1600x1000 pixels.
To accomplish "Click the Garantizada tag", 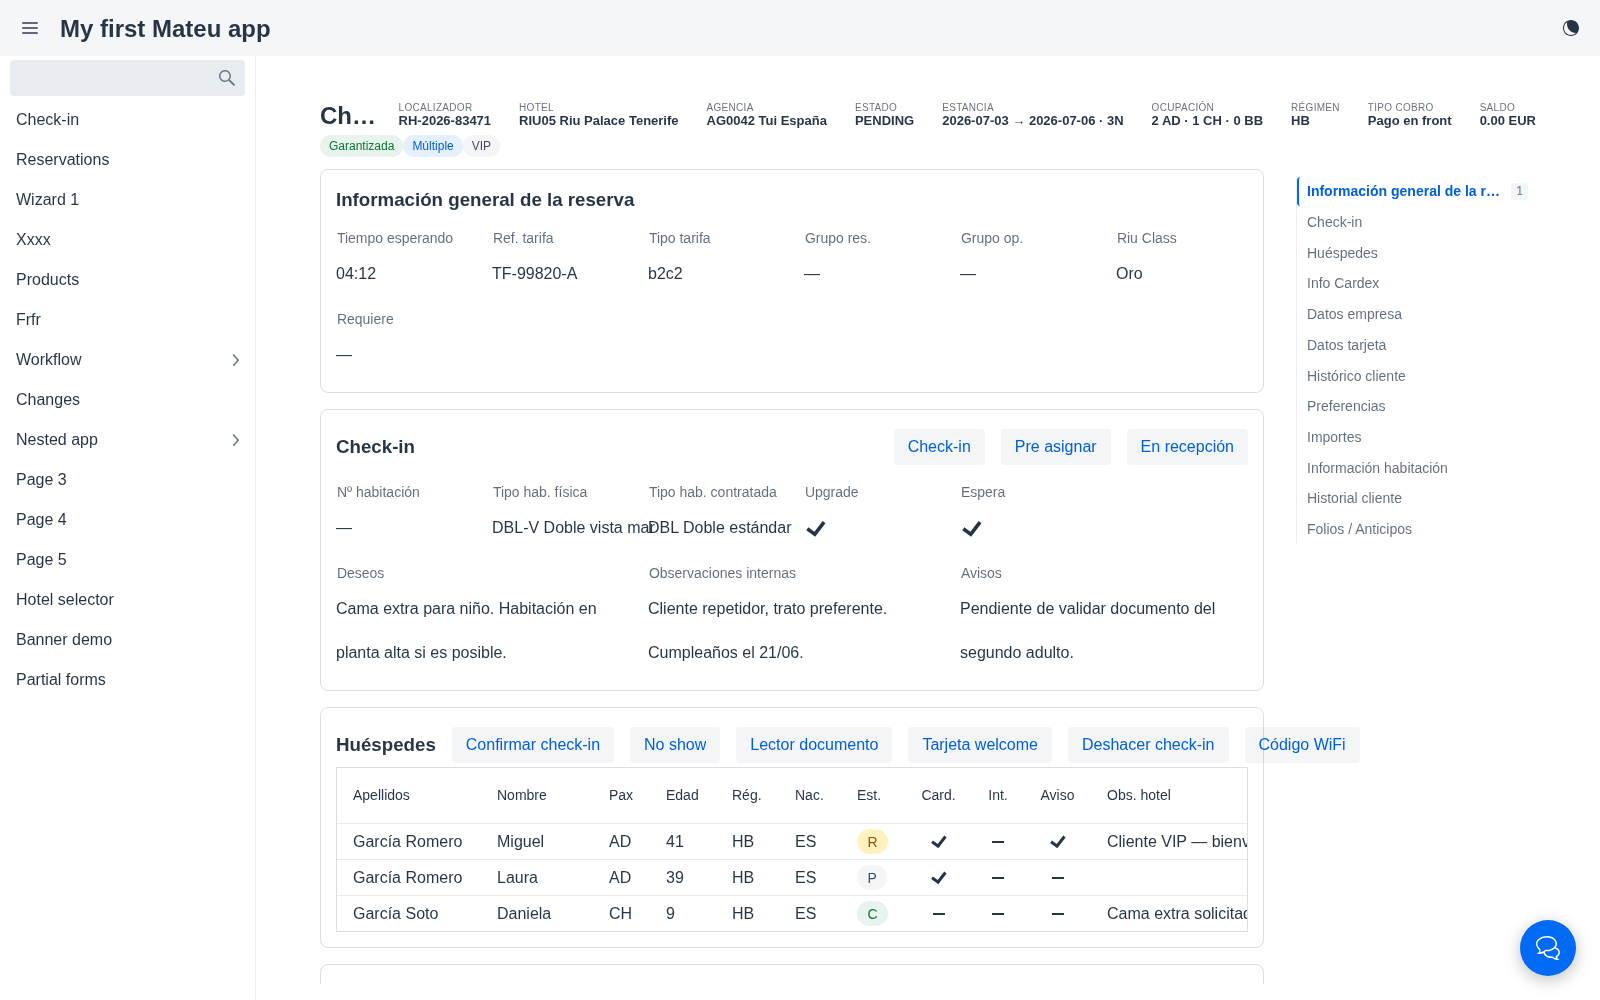I will click(x=361, y=146).
